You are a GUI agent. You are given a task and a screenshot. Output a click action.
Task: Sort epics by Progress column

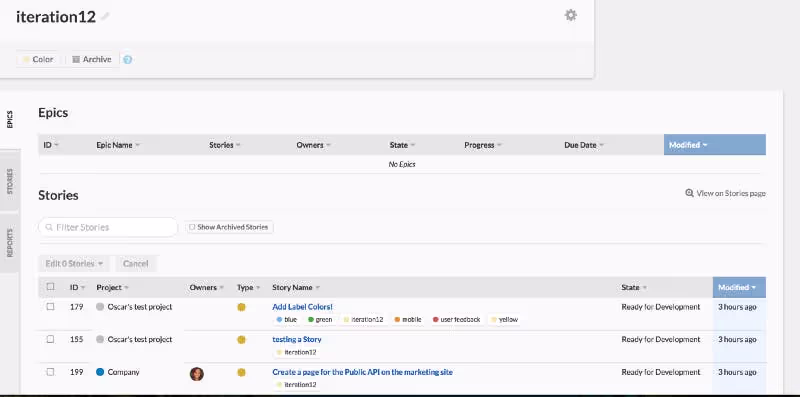(483, 145)
